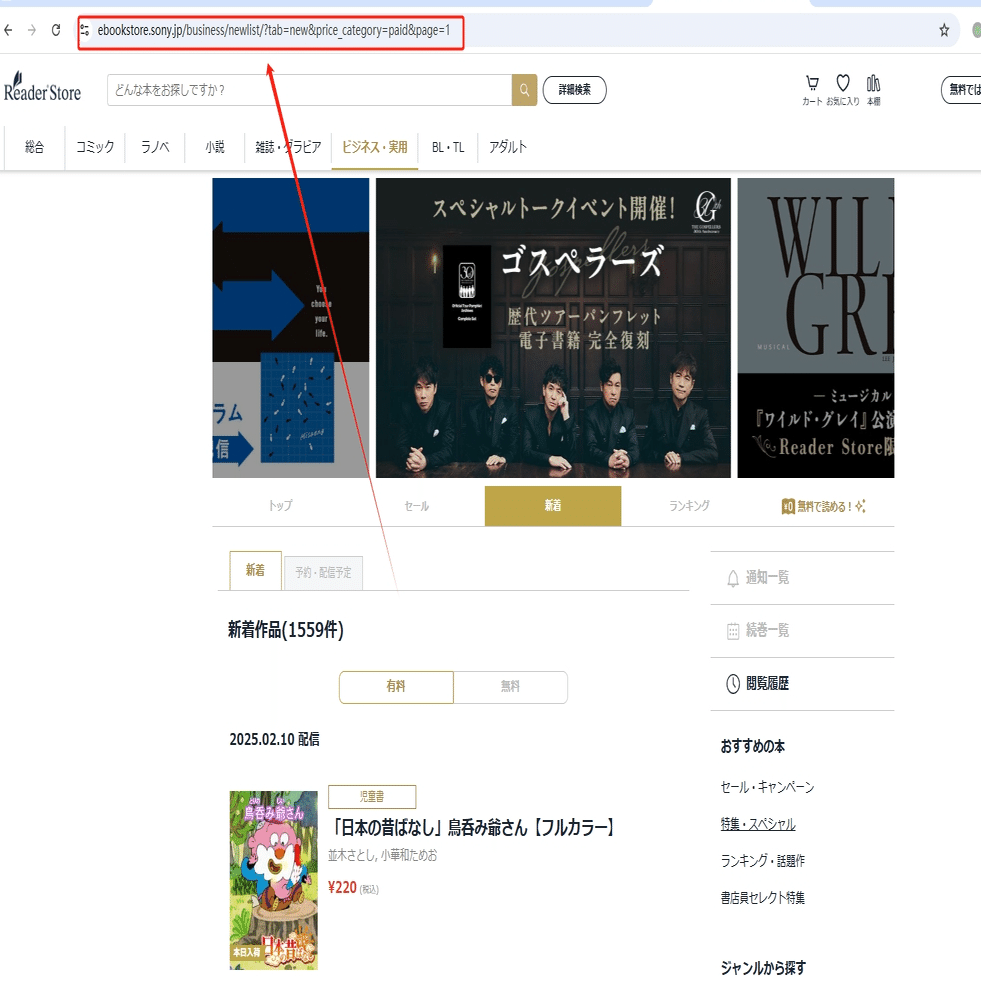Switch to the トップ section tab
Image resolution: width=981 pixels, height=981 pixels.
click(280, 506)
